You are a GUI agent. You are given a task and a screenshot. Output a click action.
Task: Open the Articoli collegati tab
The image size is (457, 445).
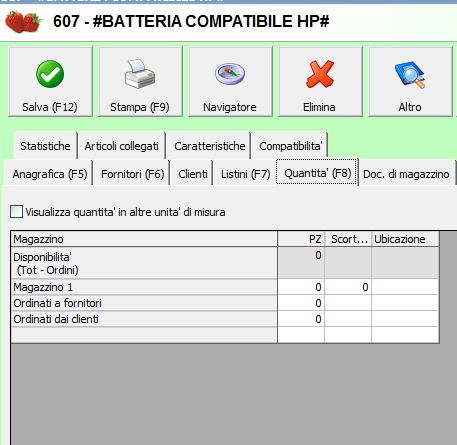coord(121,146)
